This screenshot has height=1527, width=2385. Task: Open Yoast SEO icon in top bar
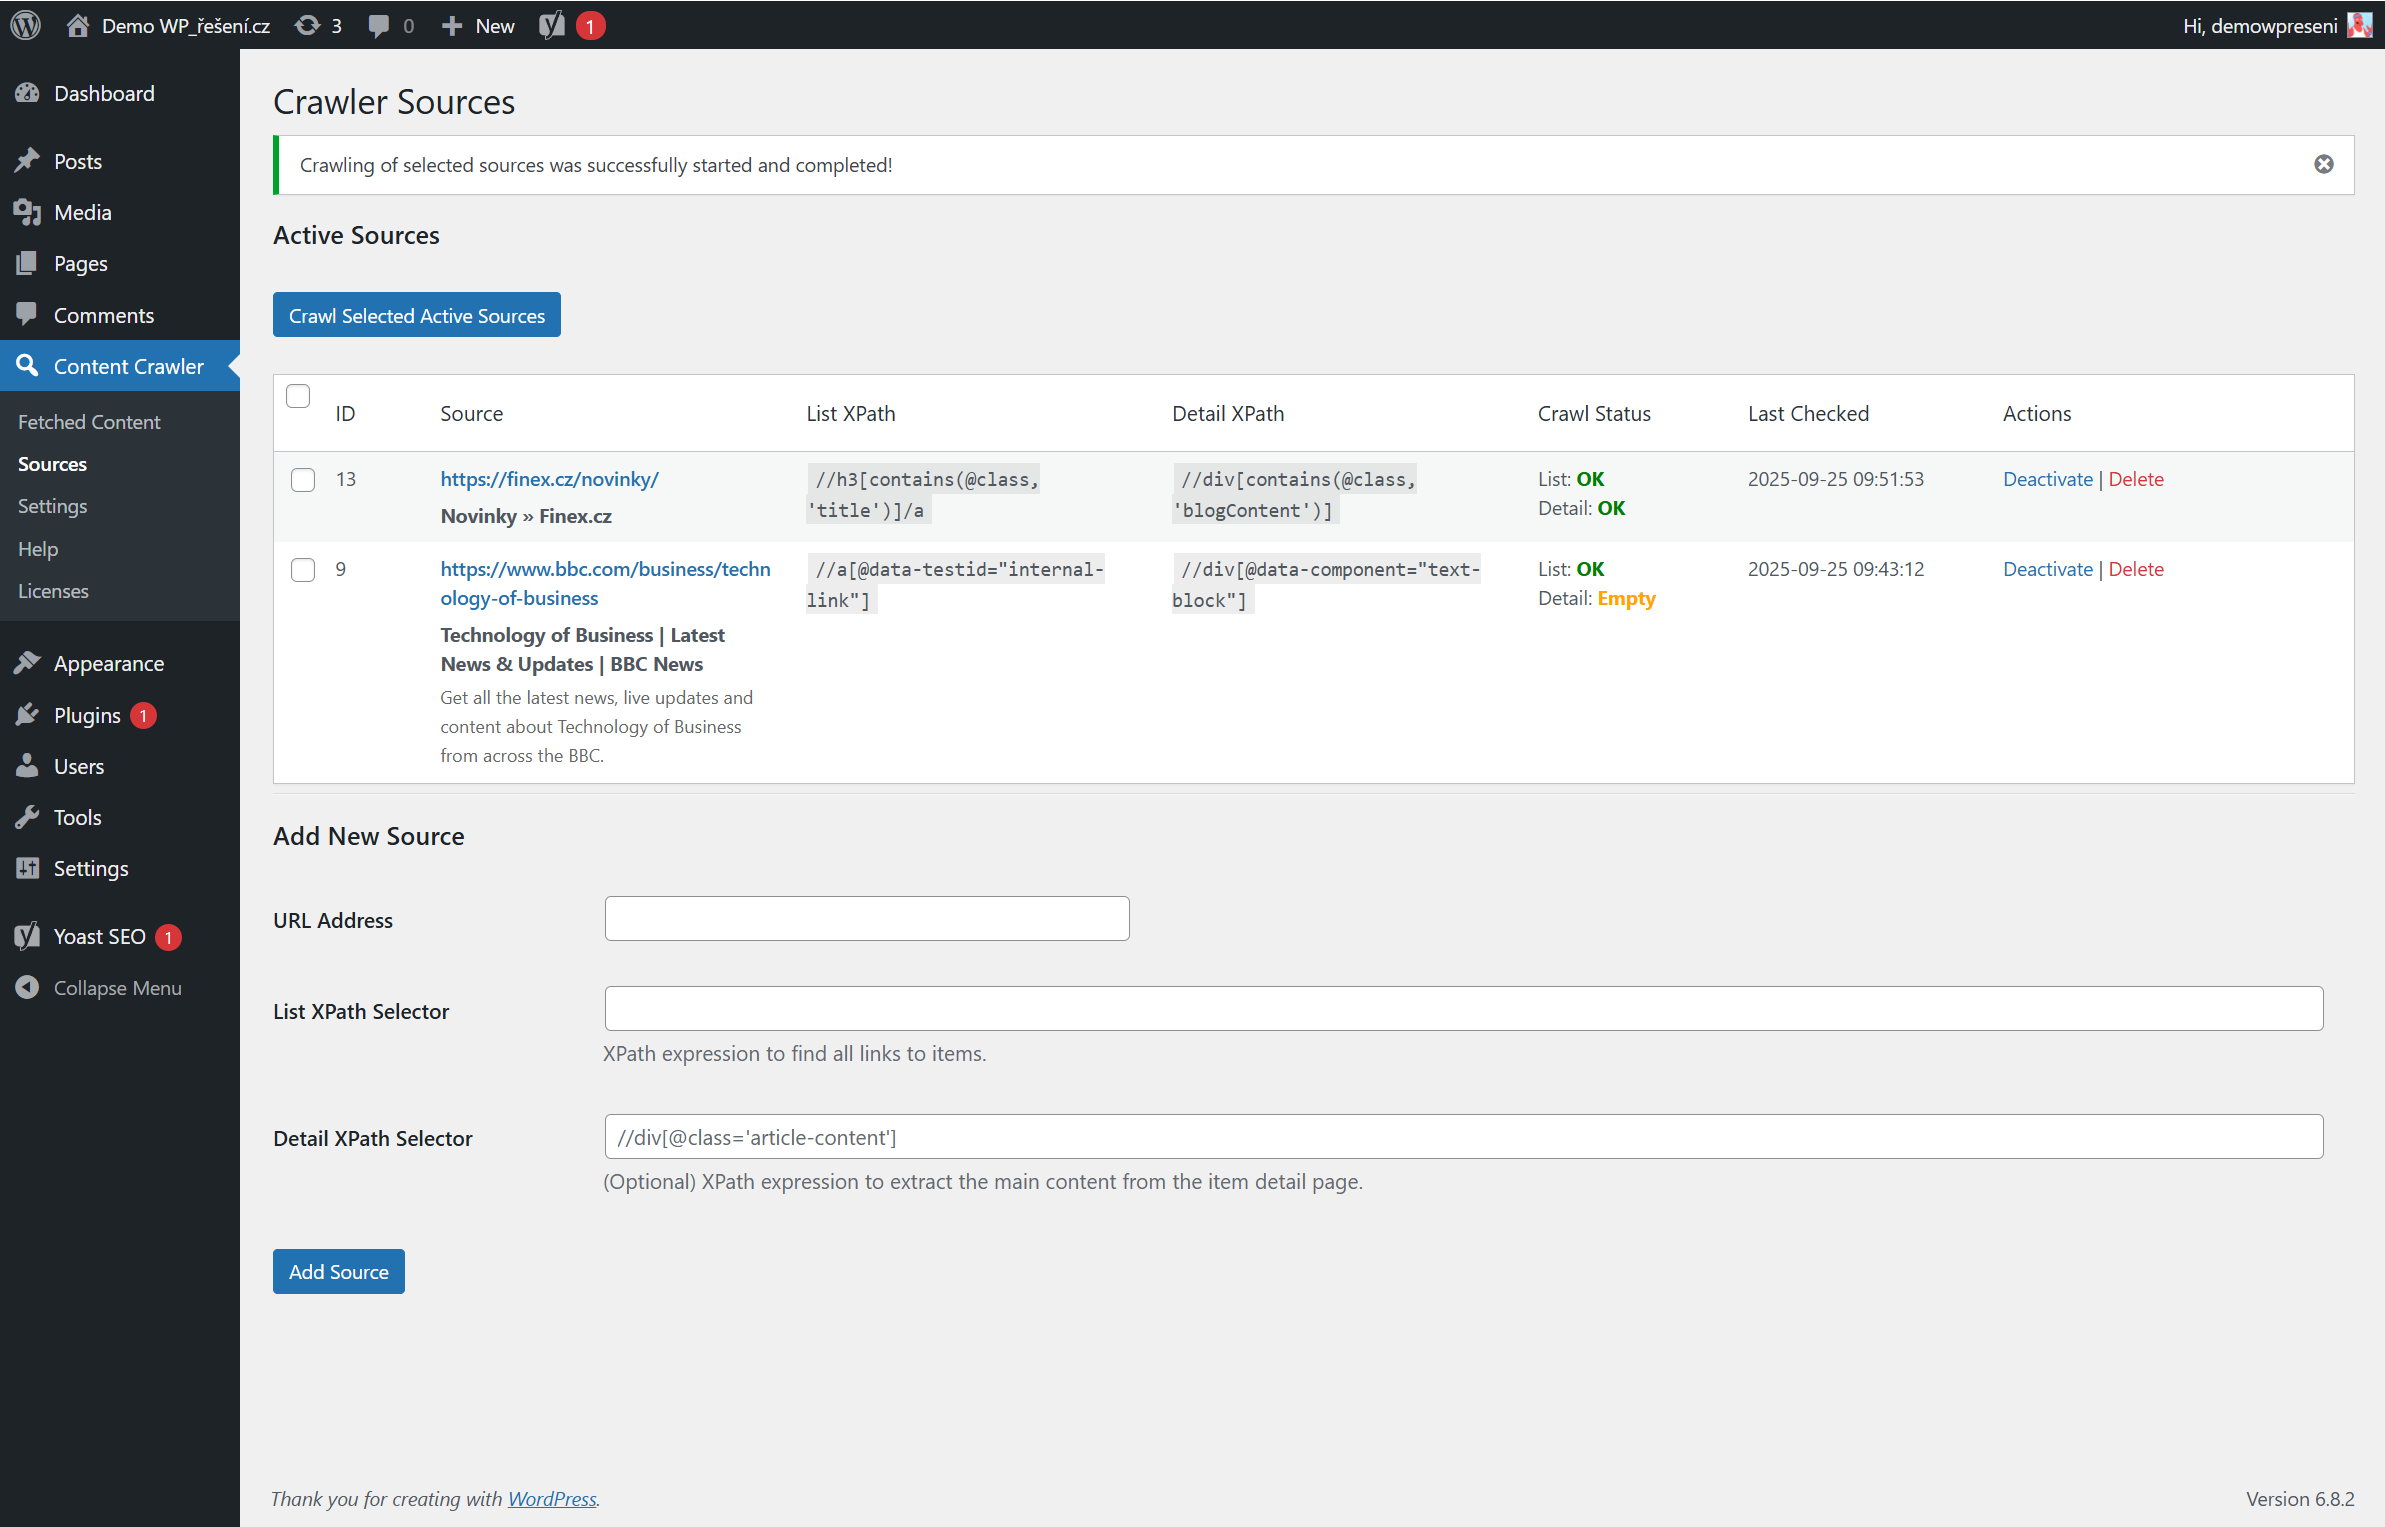pos(552,25)
